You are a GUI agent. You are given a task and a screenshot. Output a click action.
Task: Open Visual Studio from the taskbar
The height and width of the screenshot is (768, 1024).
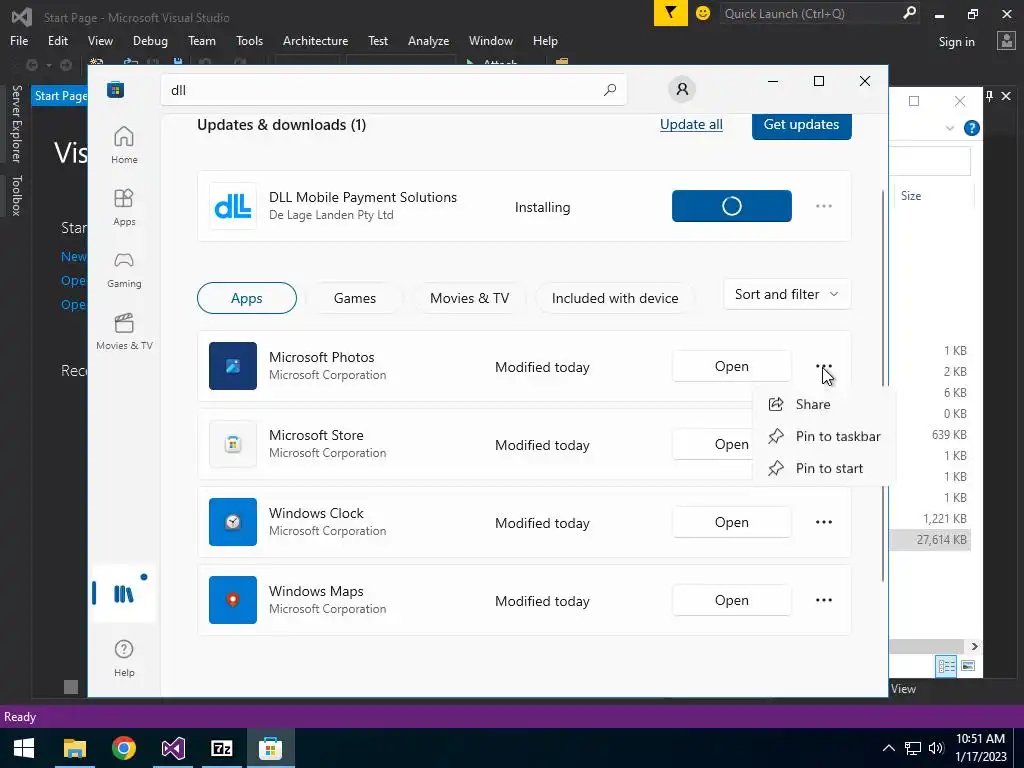[x=173, y=748]
